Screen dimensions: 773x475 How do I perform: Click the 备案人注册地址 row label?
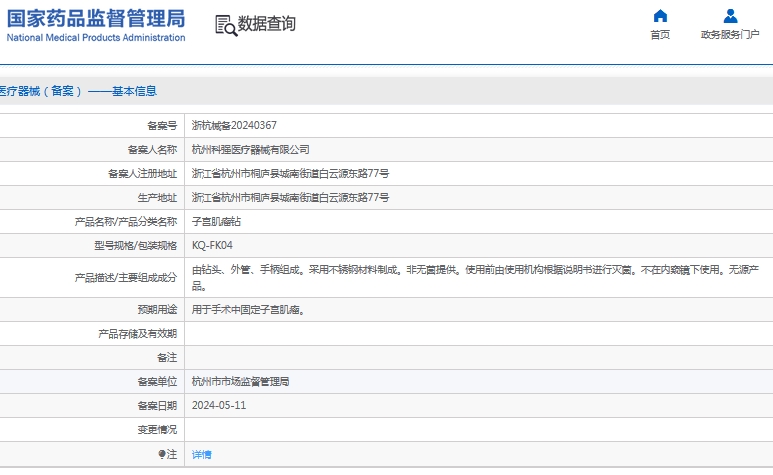point(142,173)
